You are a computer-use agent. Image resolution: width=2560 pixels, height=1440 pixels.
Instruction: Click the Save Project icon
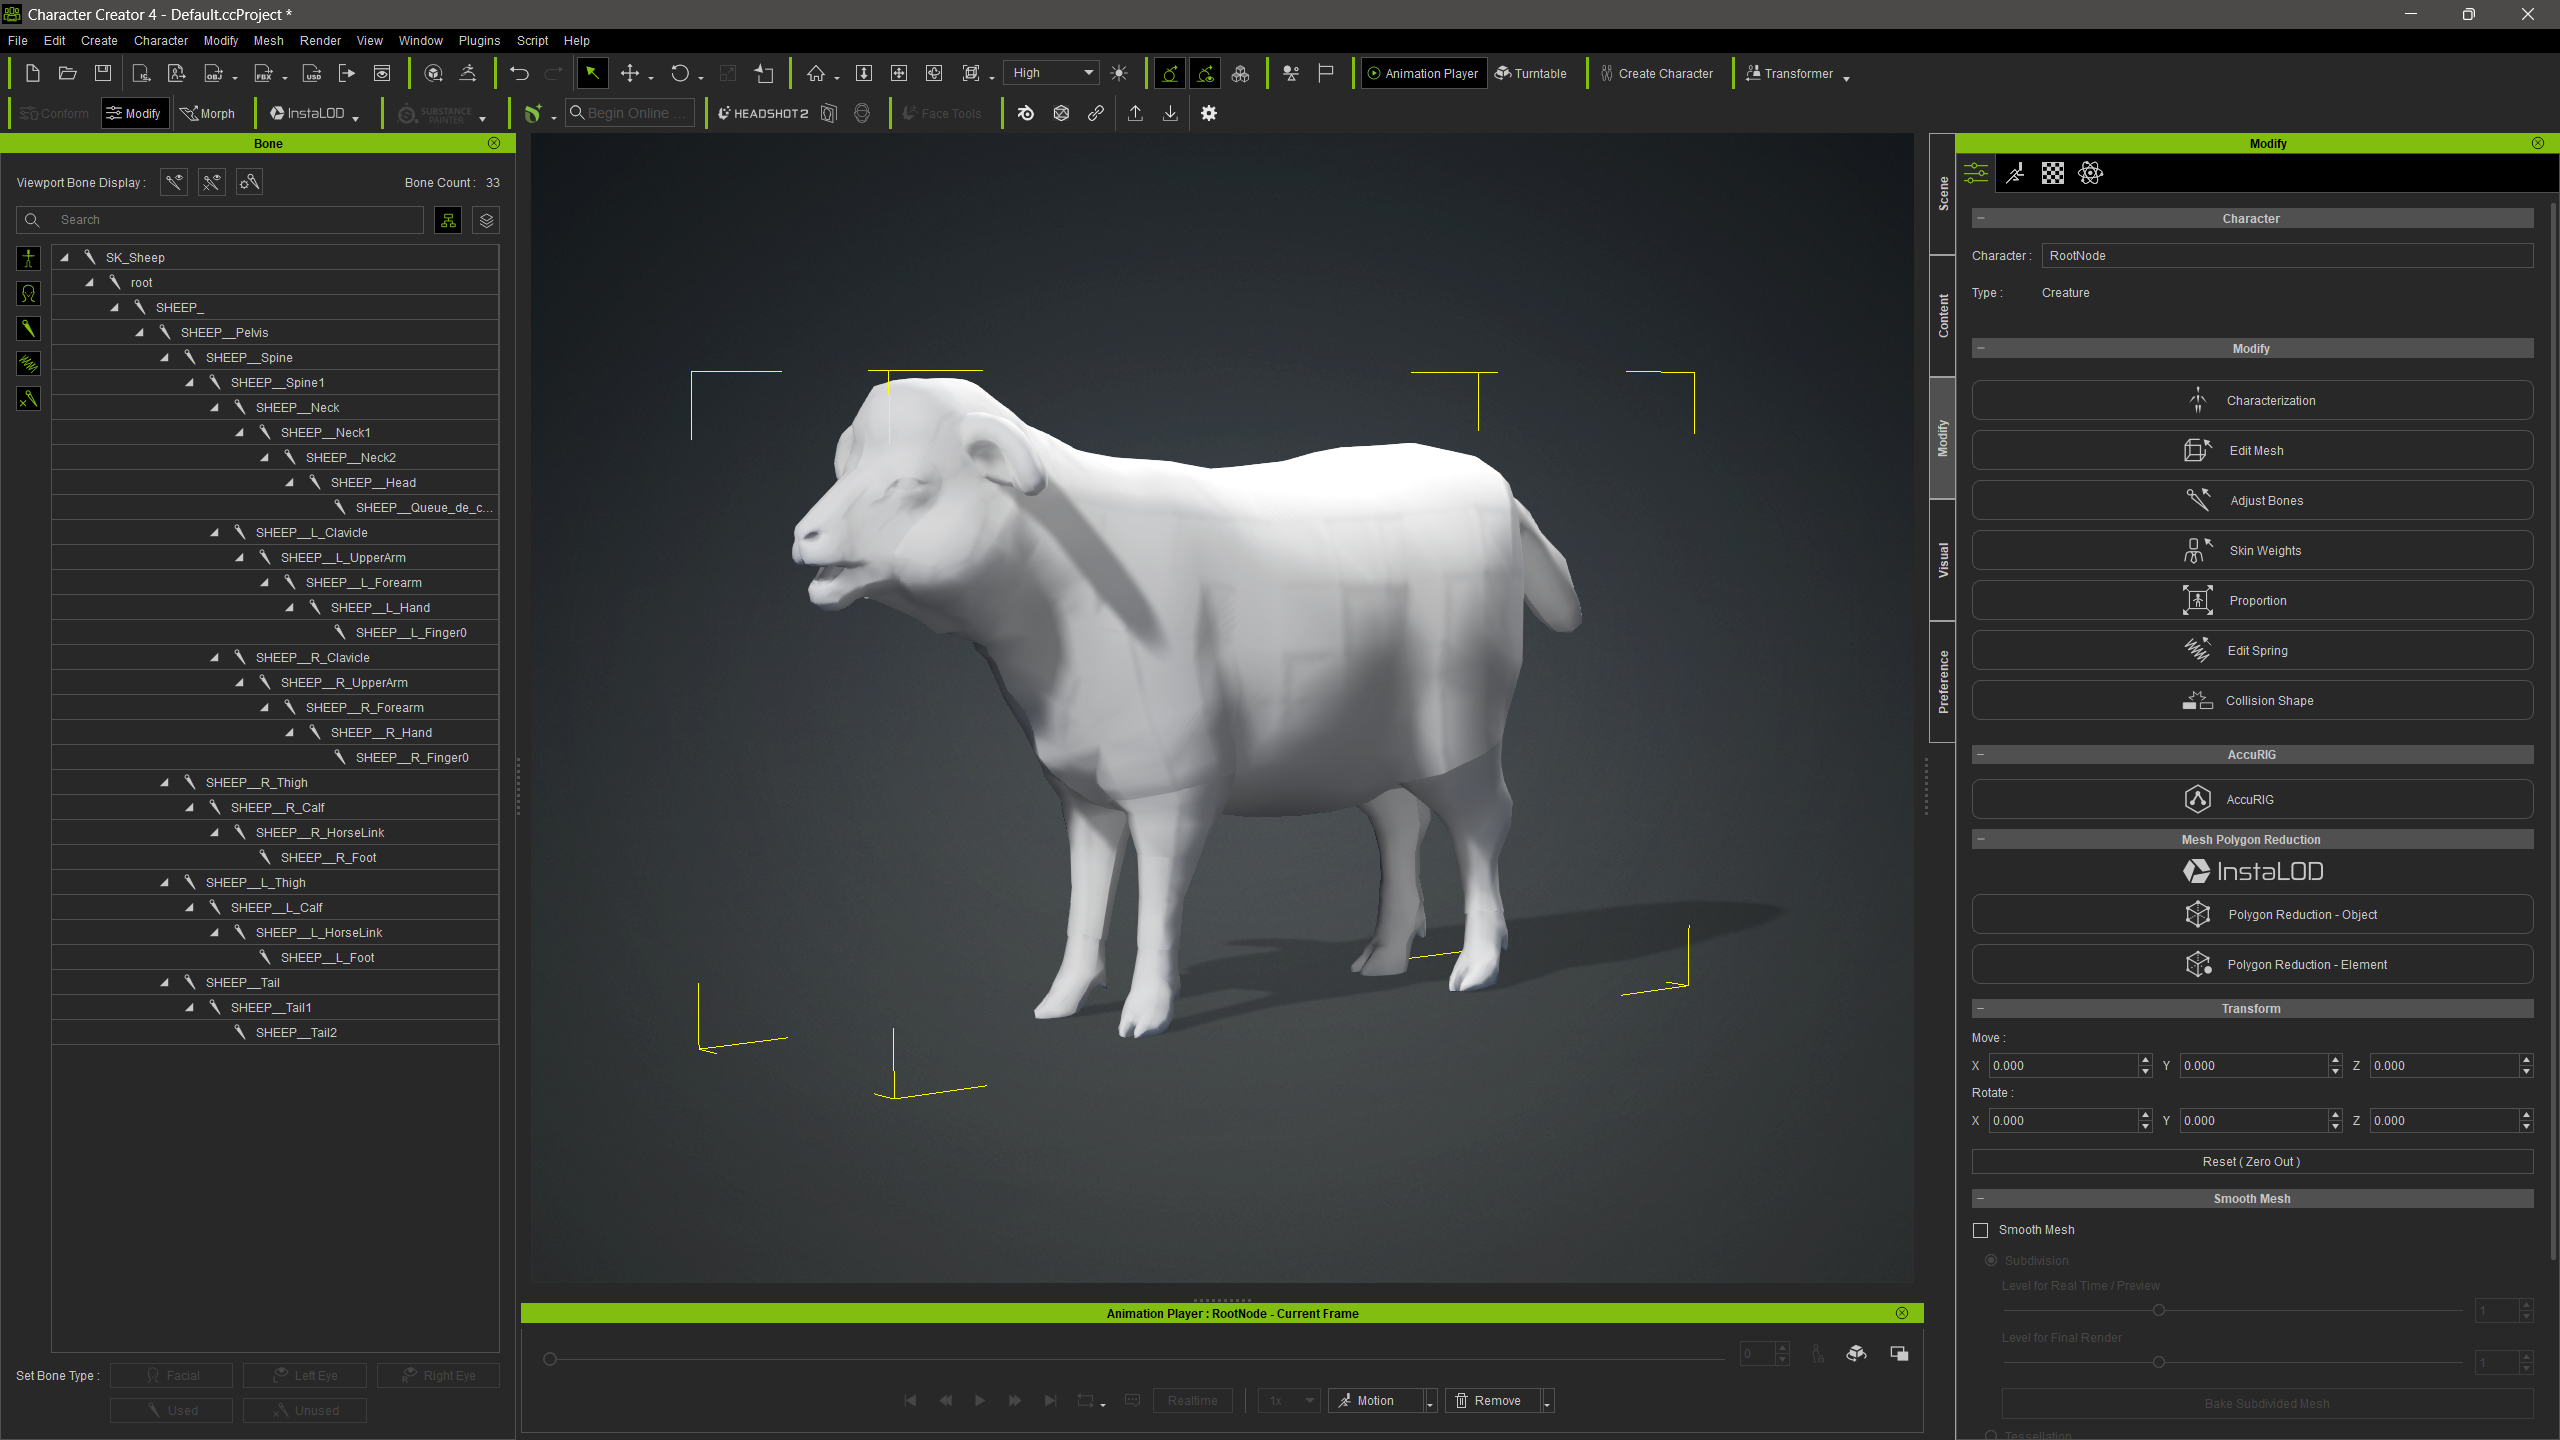102,73
